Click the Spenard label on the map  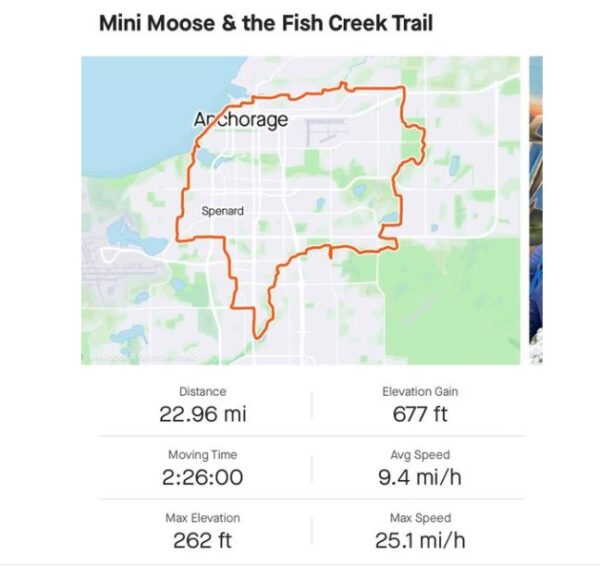pos(222,211)
